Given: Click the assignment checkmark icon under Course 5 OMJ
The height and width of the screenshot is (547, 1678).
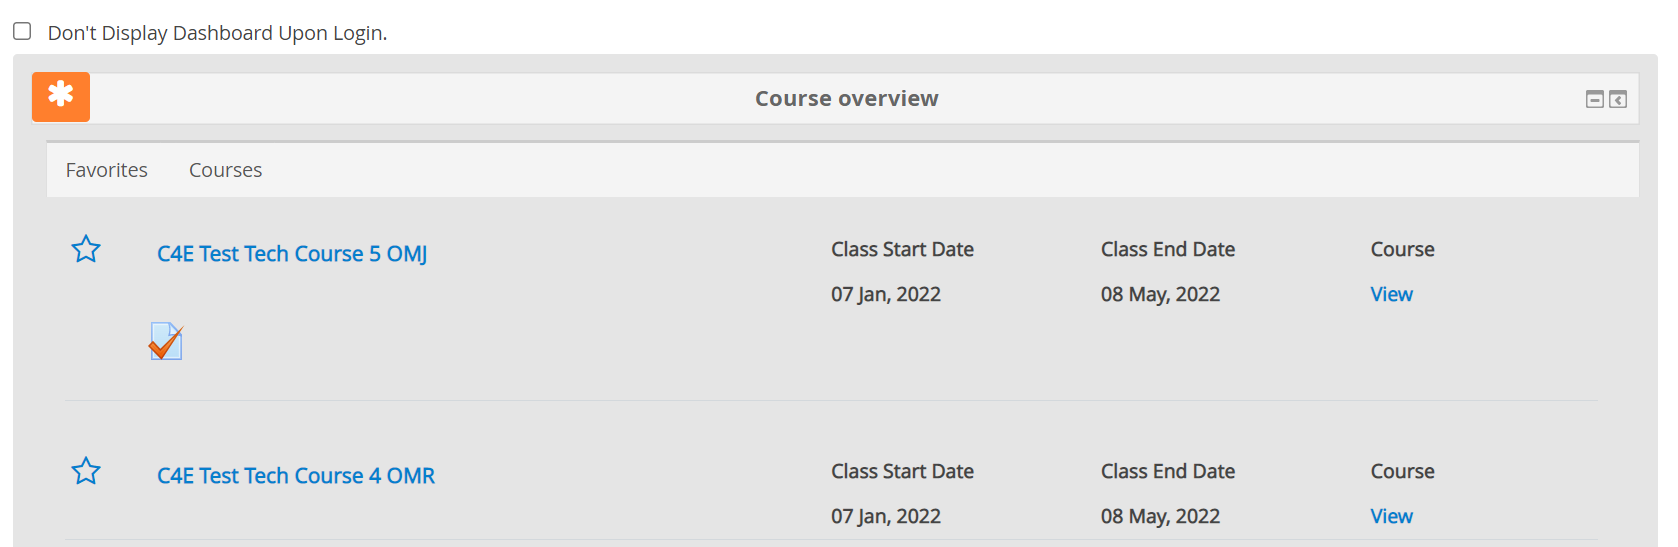Looking at the screenshot, I should [x=166, y=341].
